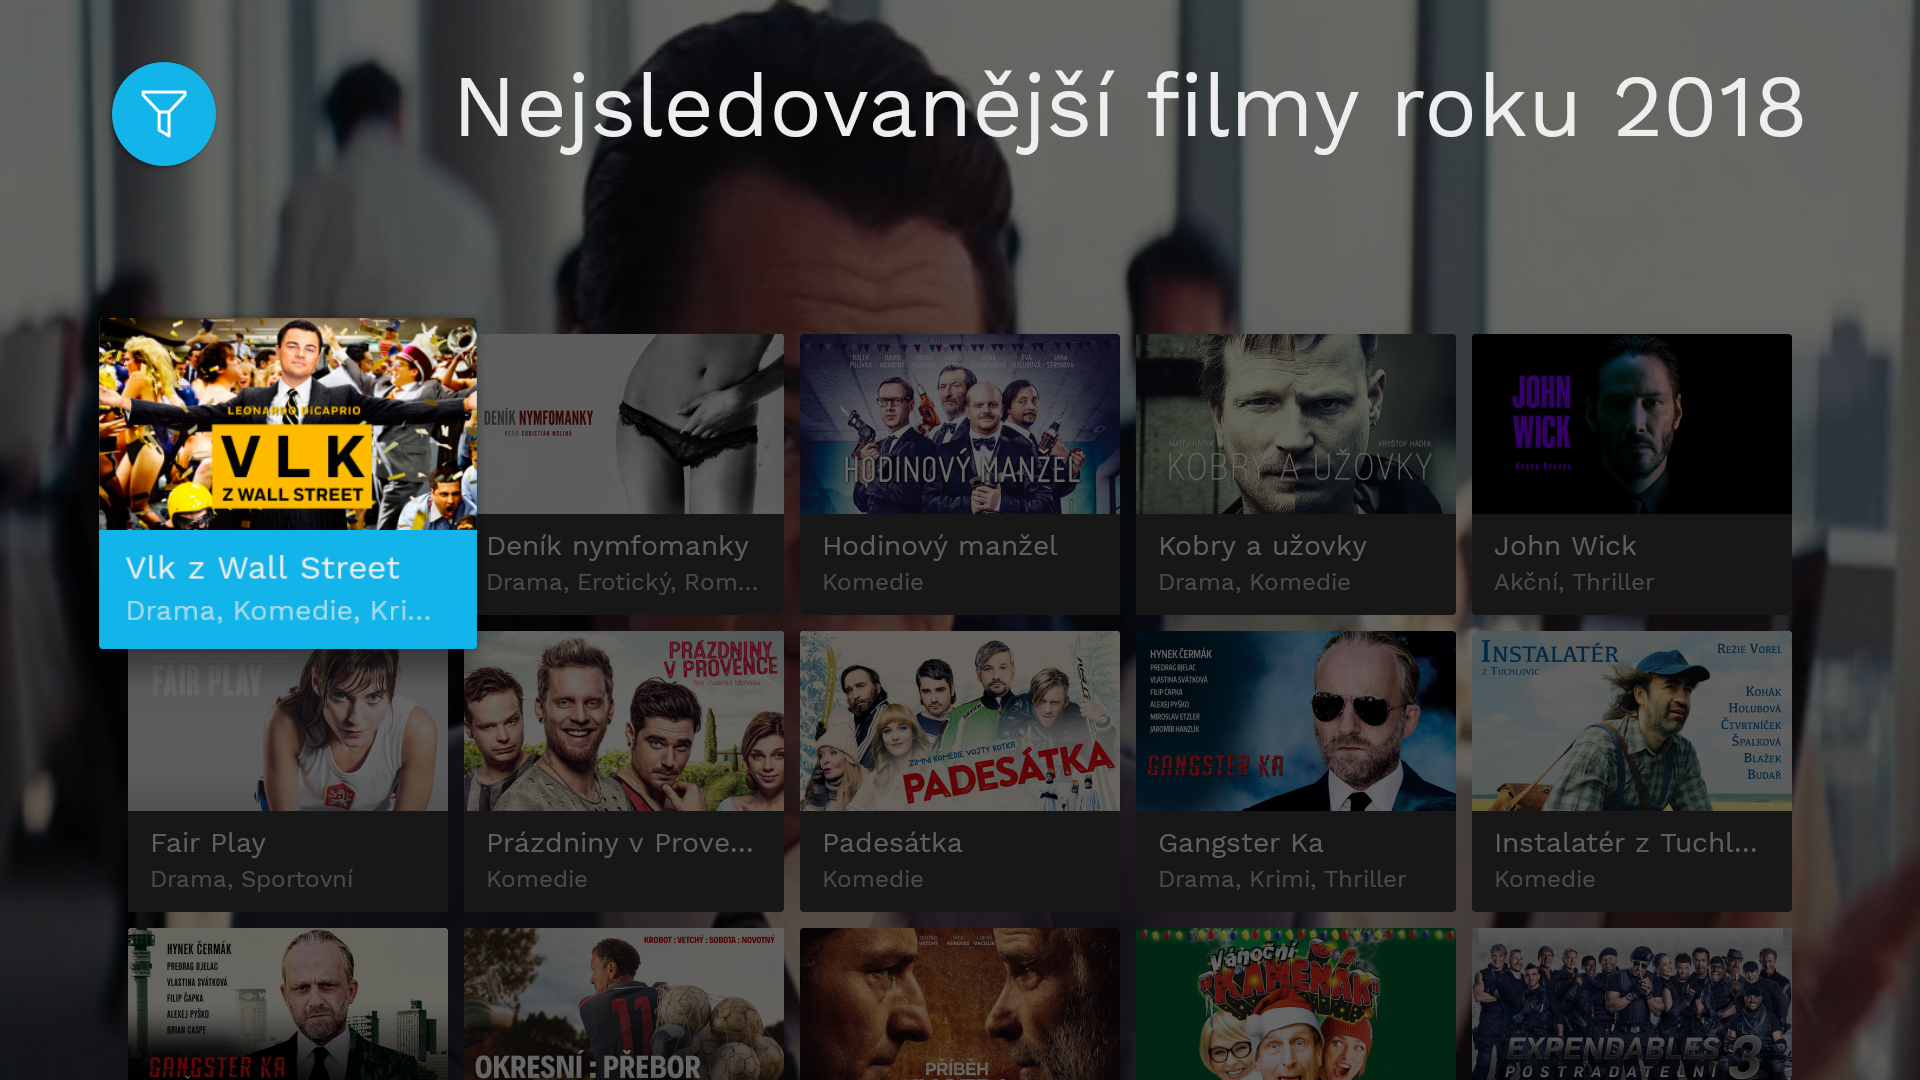Click the Gangster Ka genre caption

[1282, 879]
